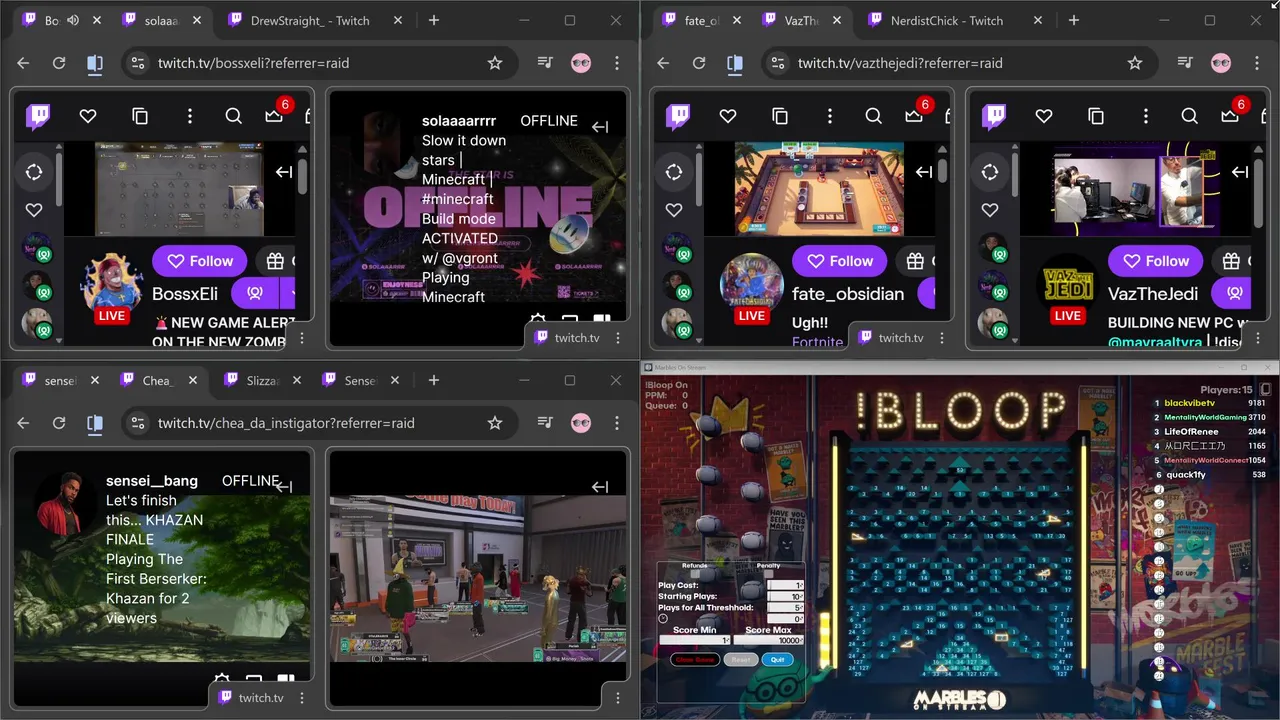Follow the BossxEli channel

[199, 261]
